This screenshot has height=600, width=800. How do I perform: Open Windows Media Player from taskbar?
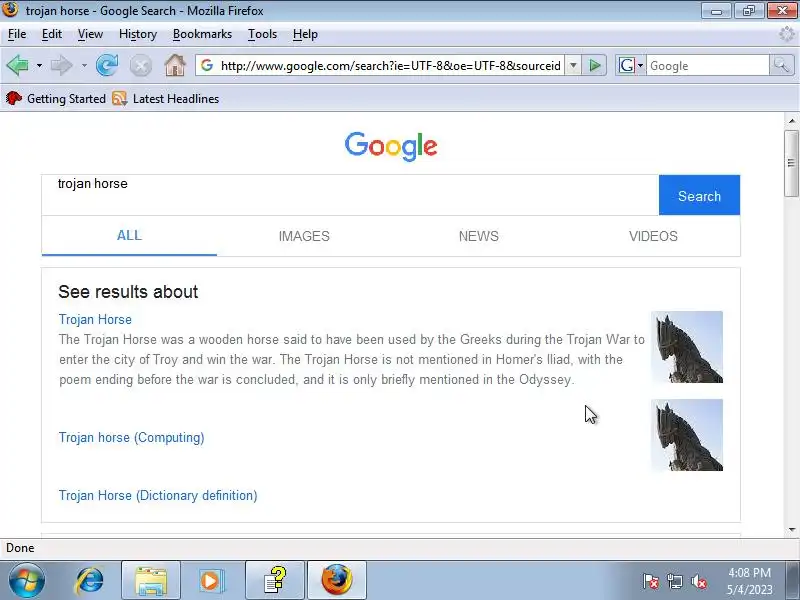212,581
